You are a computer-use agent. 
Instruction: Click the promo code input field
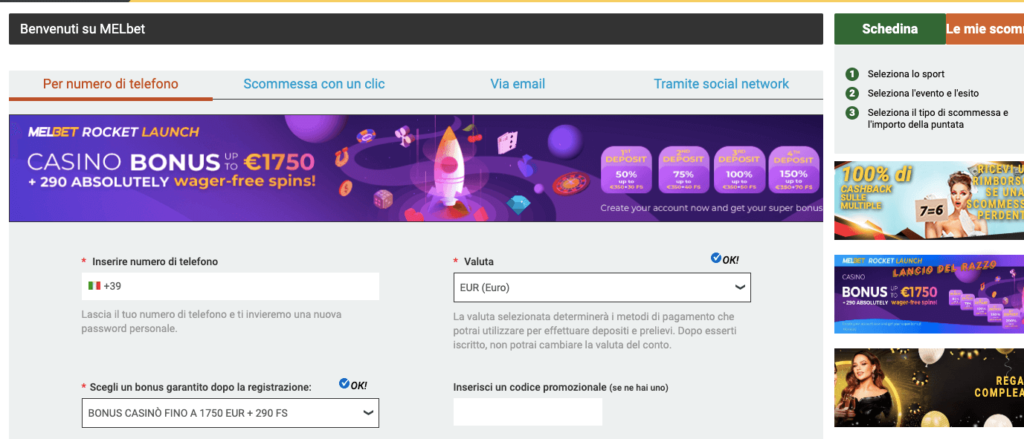528,412
